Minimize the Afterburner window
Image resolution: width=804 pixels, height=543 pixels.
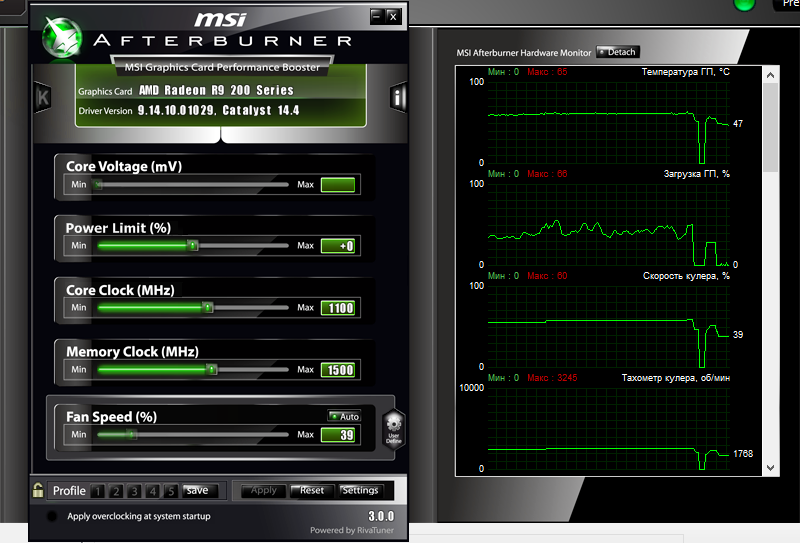point(377,16)
